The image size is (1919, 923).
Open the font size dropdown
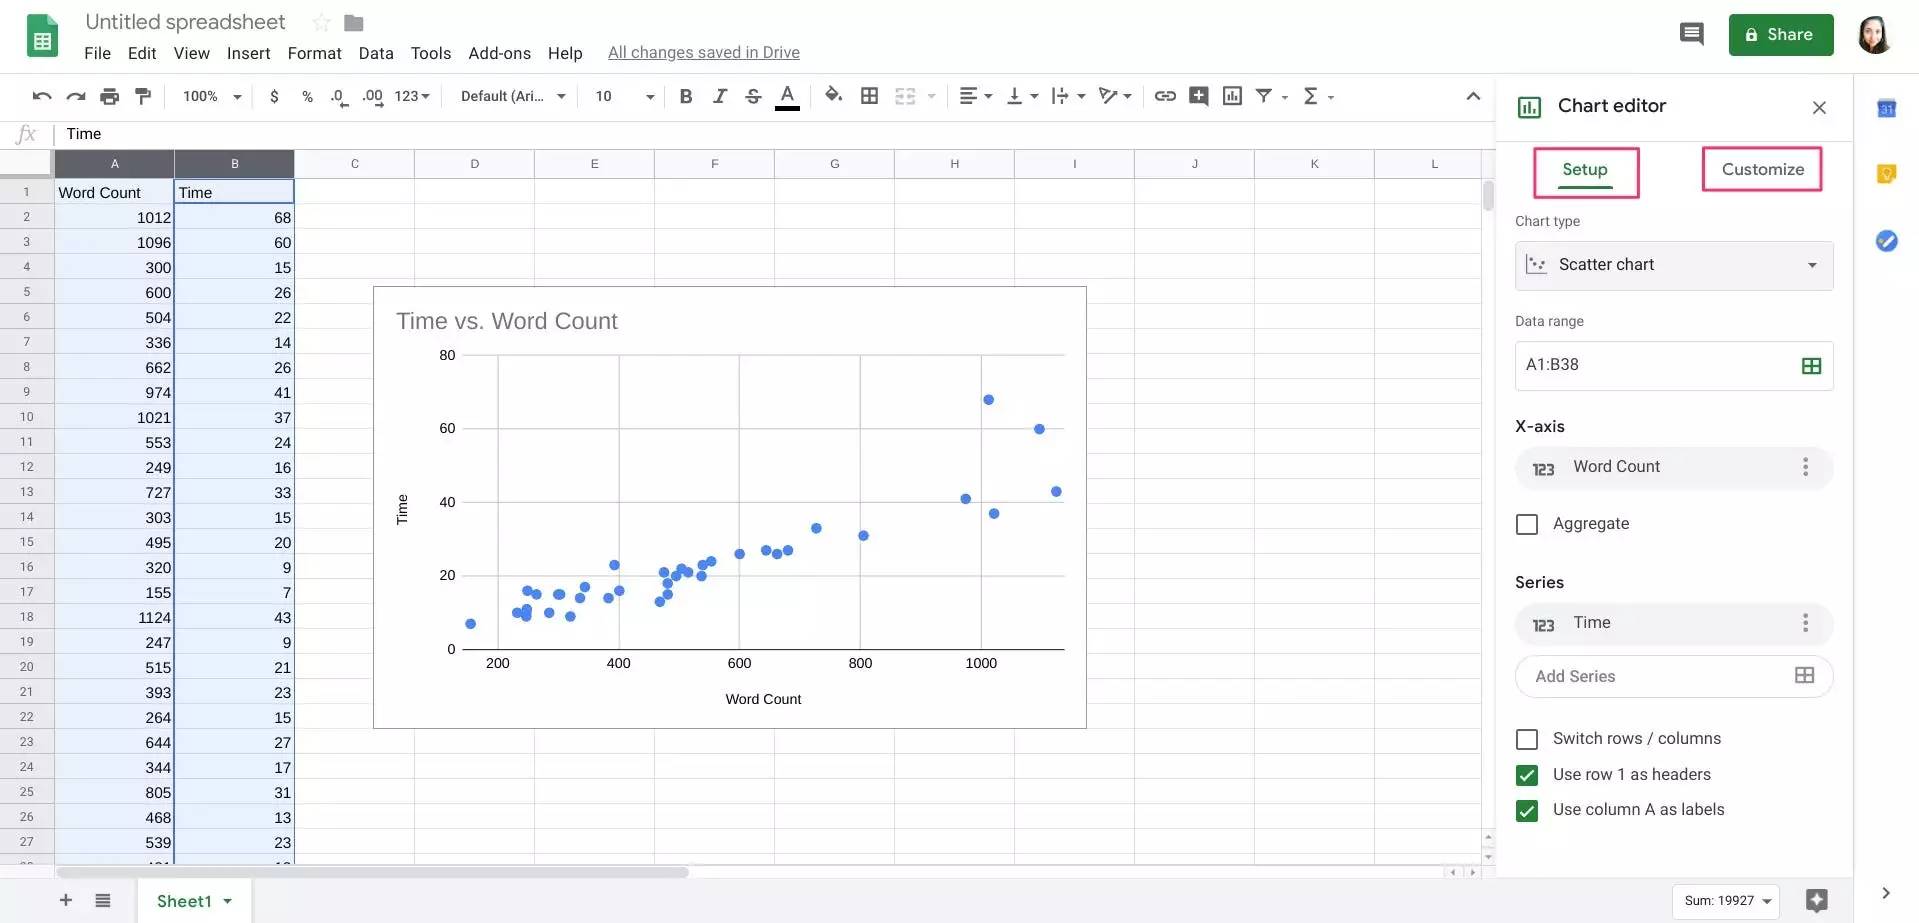625,96
